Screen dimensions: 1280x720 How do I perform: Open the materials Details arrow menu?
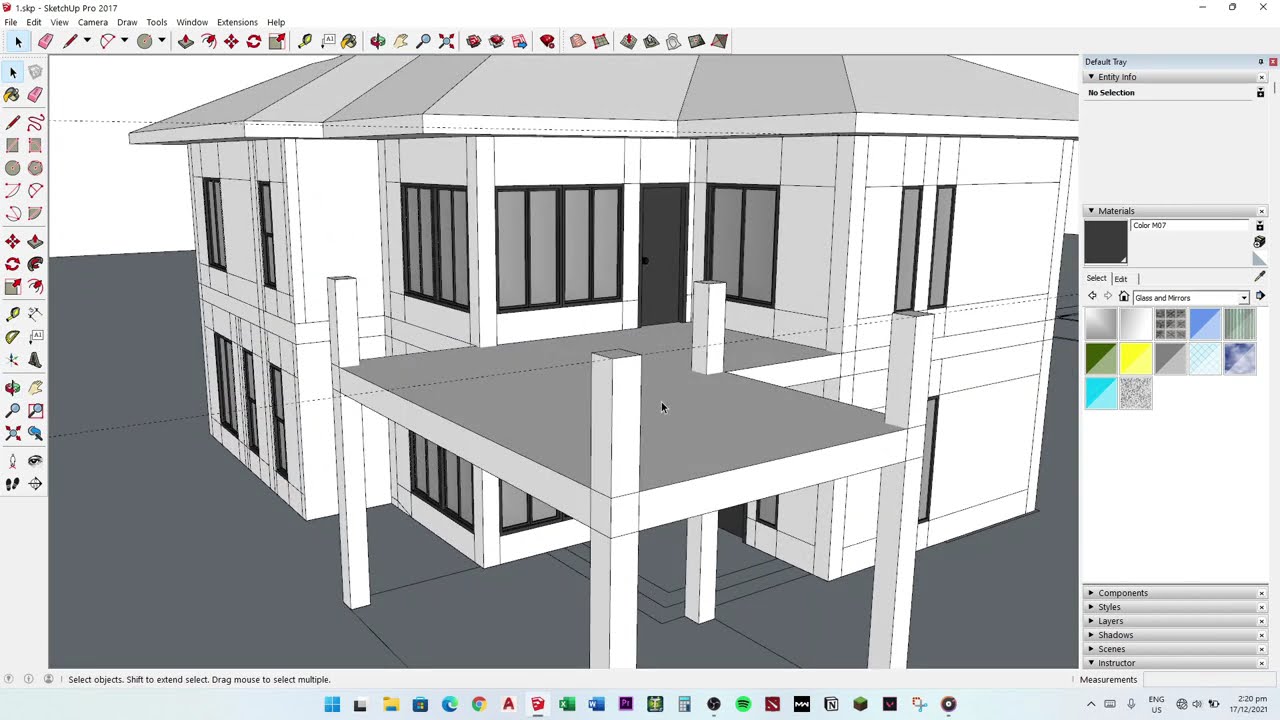1260,297
